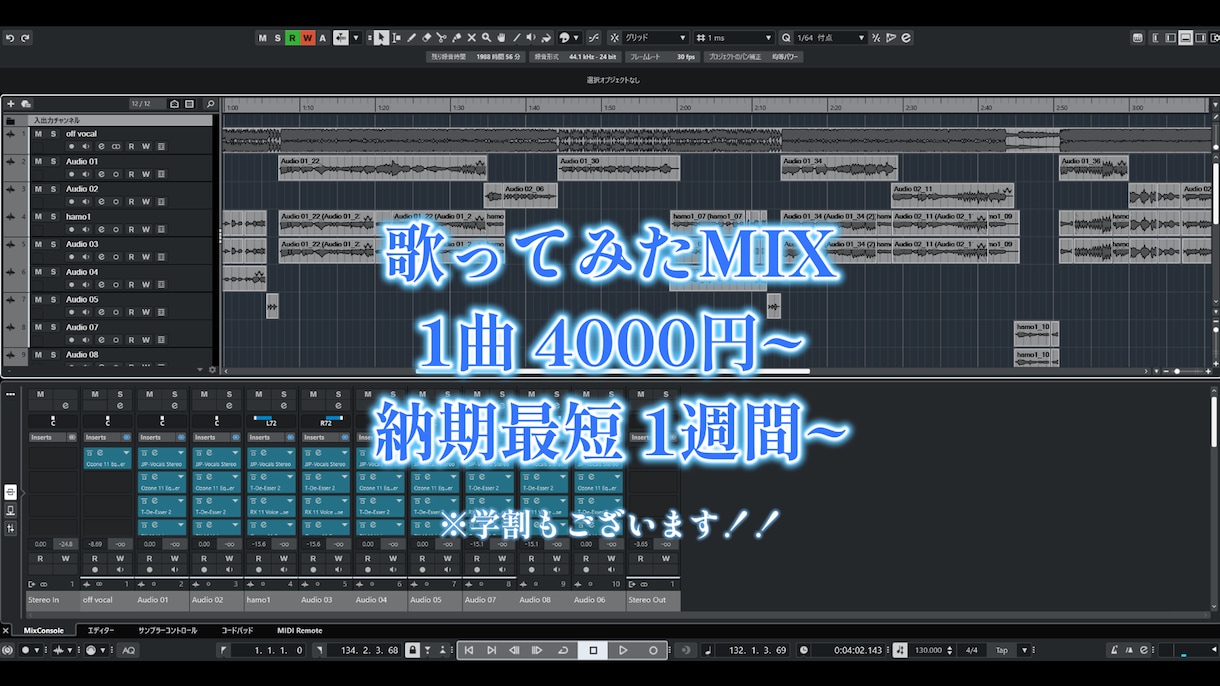1220x686 pixels.
Task: Mute the Audio 01 track
Action: (38, 161)
